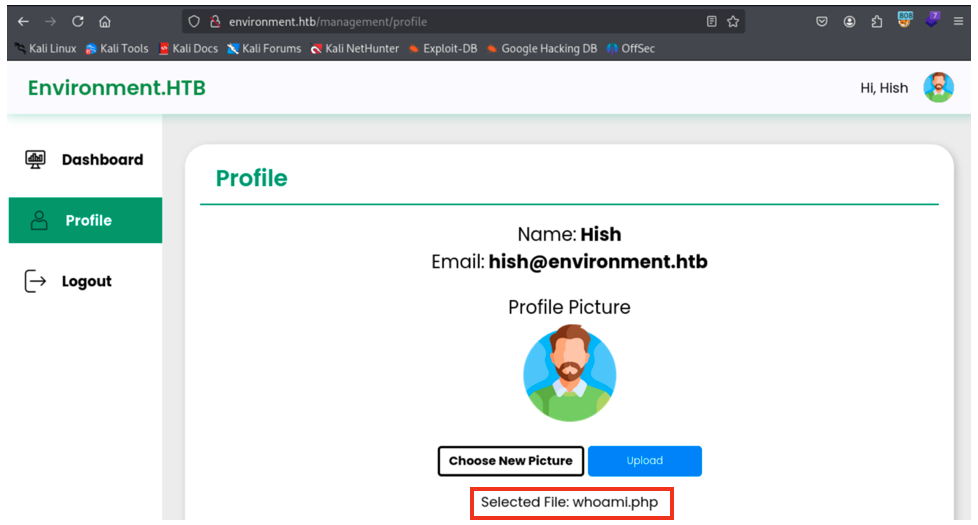The image size is (978, 525).
Task: Click the Hi, Hish greeting text
Action: 884,88
